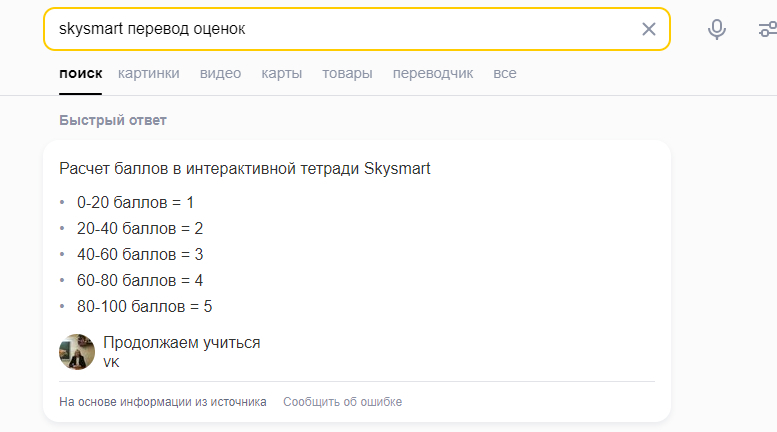The height and width of the screenshot is (432, 777).
Task: Open the переводчик tab
Action: coord(433,73)
